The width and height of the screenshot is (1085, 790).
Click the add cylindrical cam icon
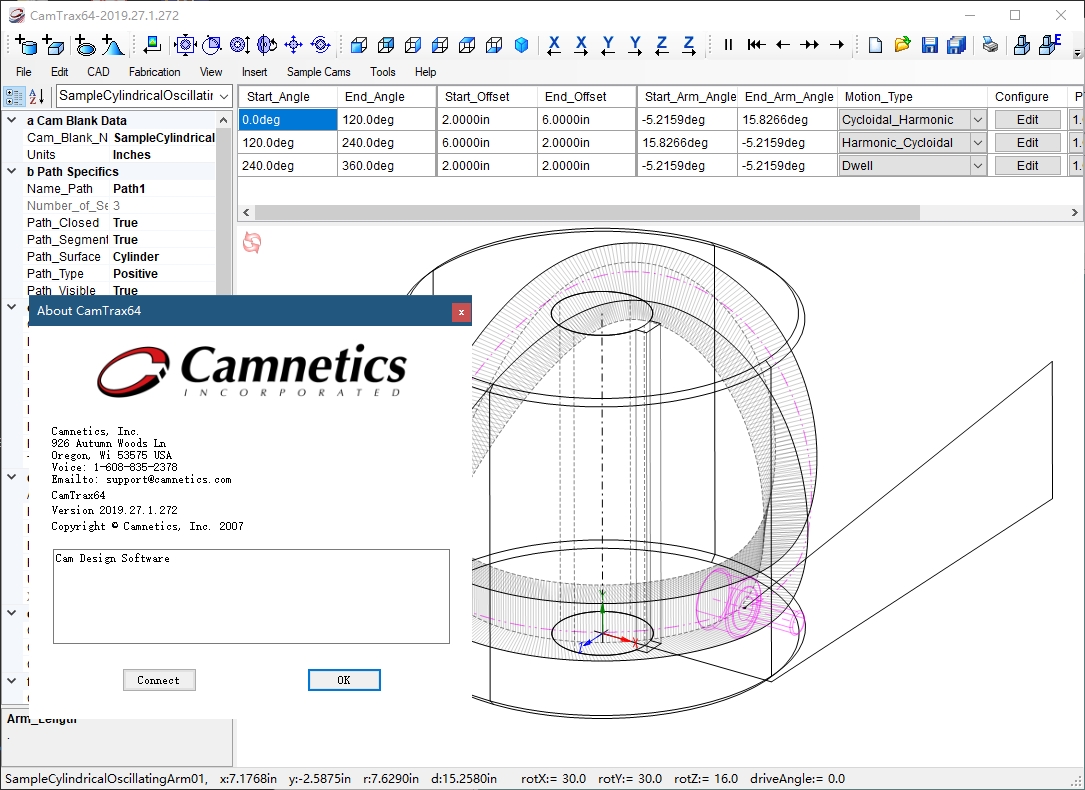point(26,45)
